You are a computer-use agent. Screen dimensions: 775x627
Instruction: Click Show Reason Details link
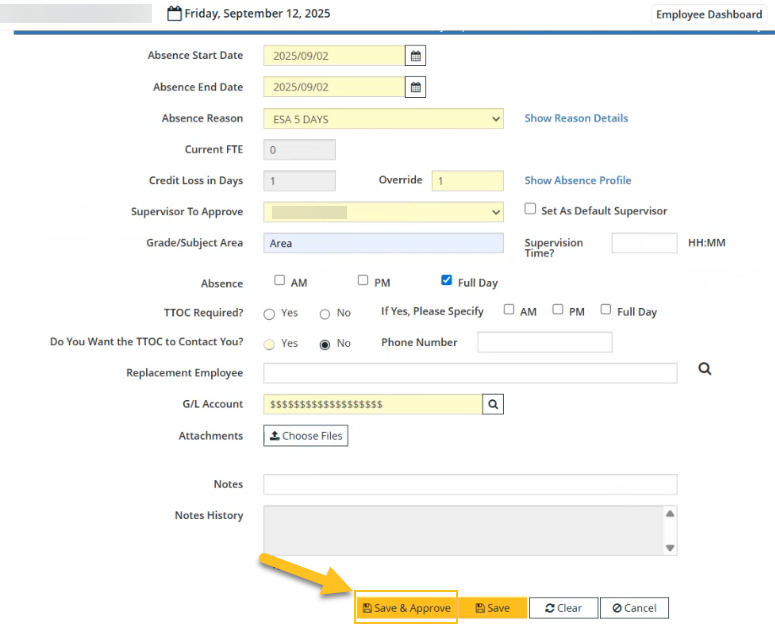[x=576, y=118]
